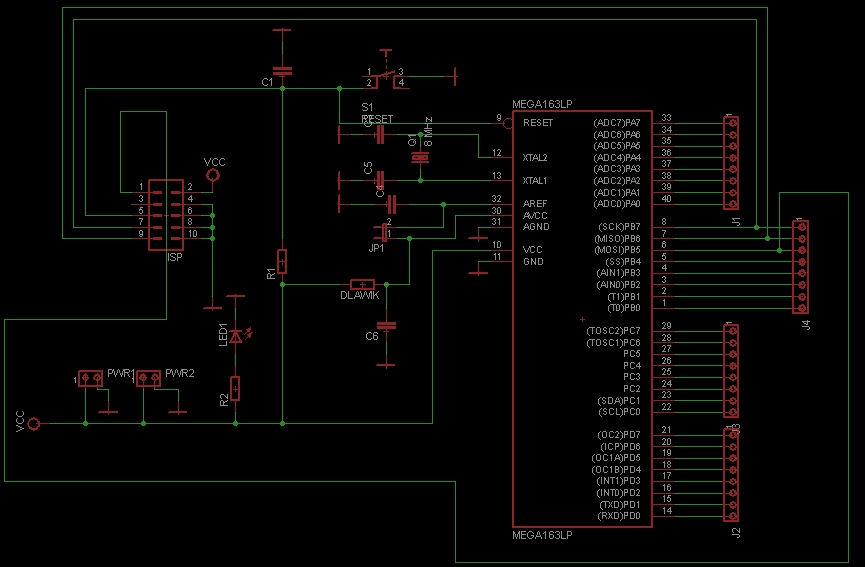
Task: Click the (SCK)PB7 pin label
Action: click(619, 227)
